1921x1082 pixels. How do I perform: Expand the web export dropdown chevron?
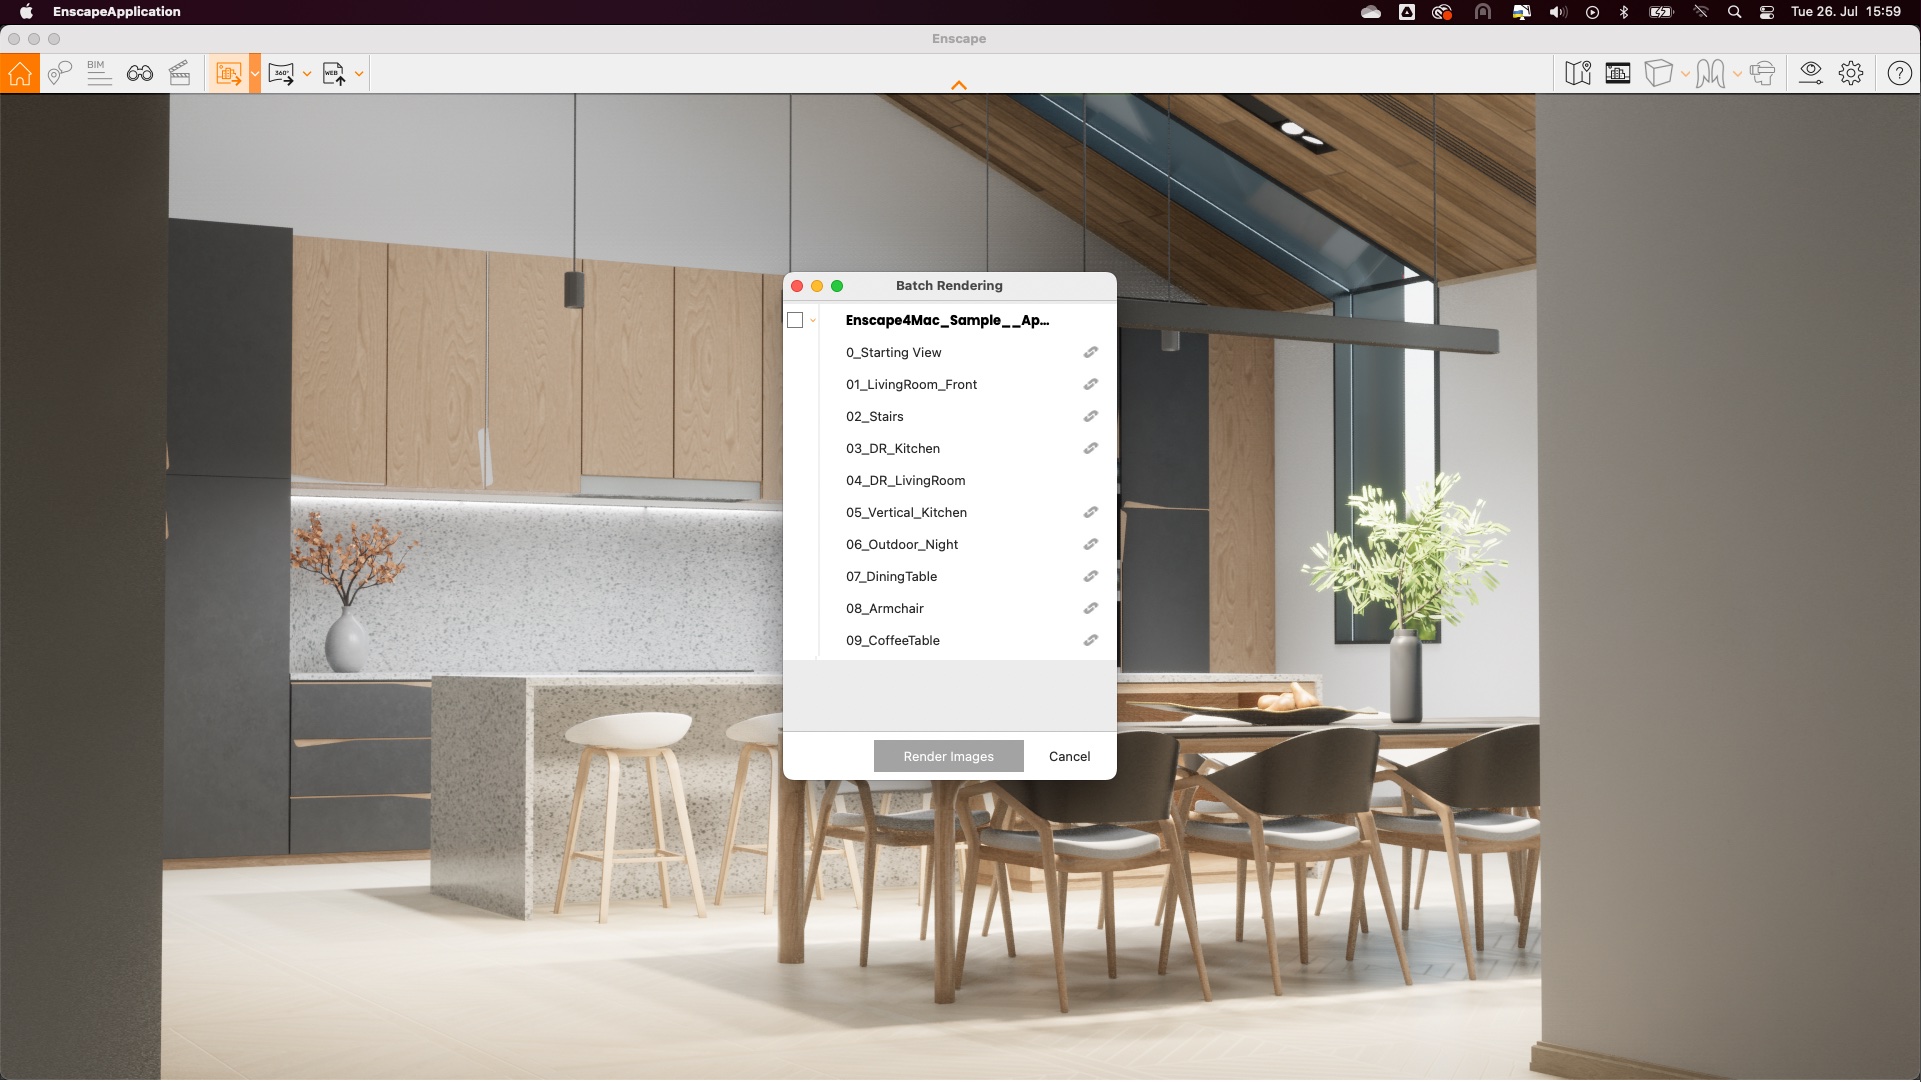[361, 73]
